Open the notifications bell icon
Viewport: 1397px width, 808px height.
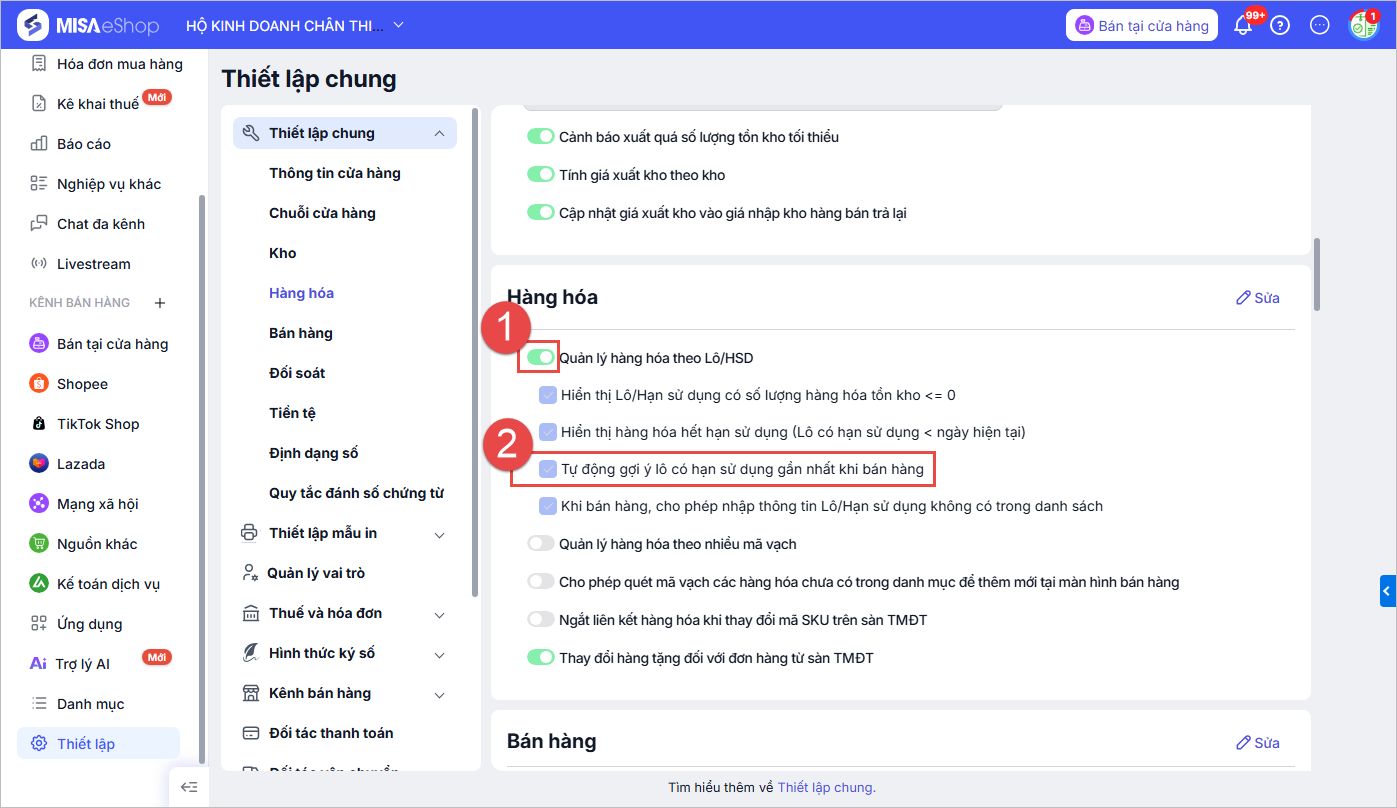(x=1244, y=26)
